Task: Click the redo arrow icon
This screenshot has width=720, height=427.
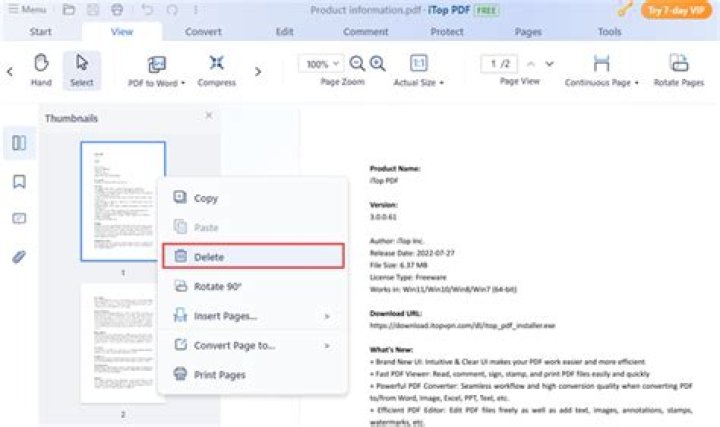Action: tap(172, 9)
